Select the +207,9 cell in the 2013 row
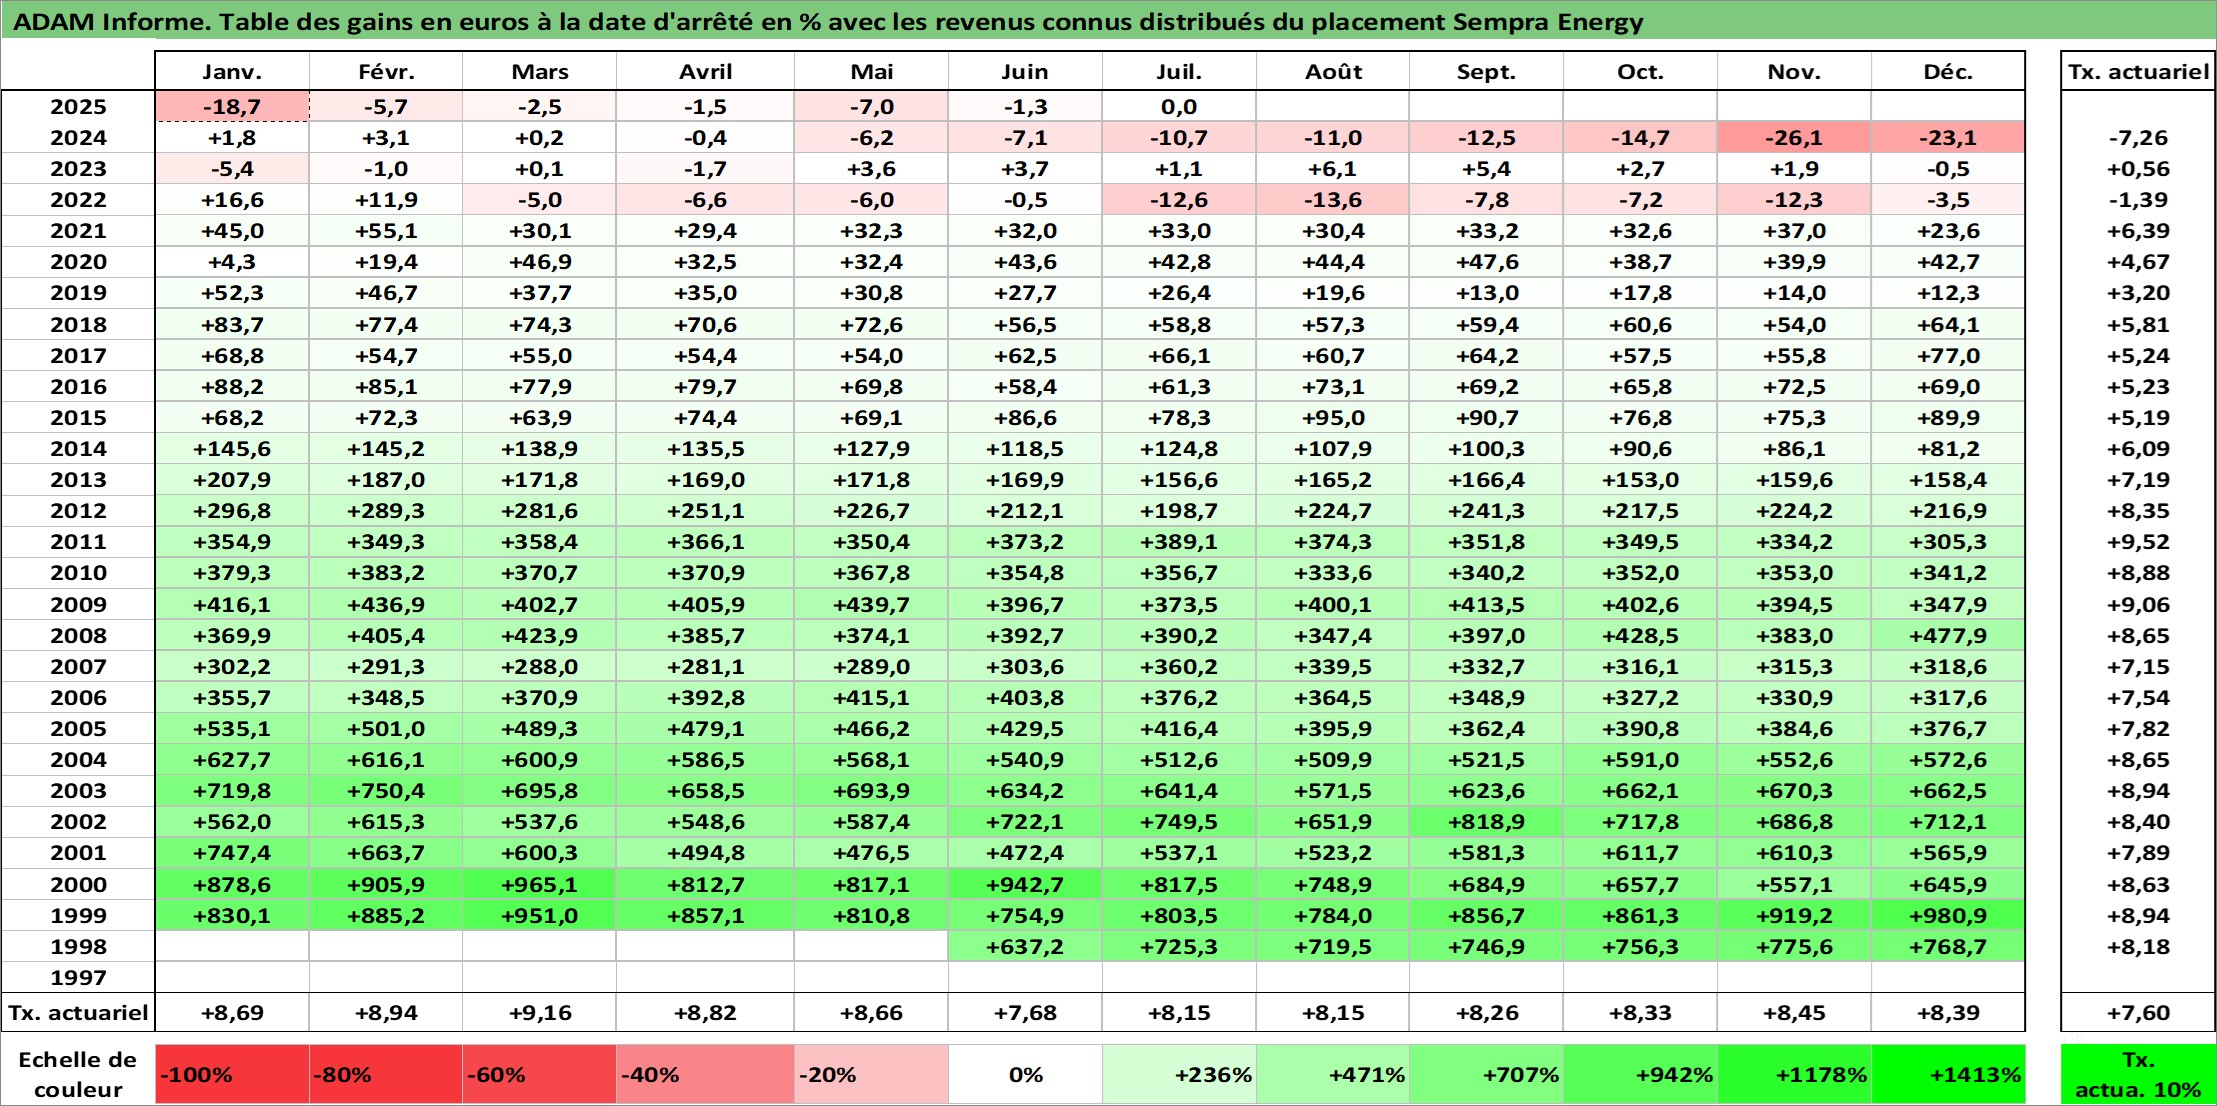 pyautogui.click(x=232, y=479)
